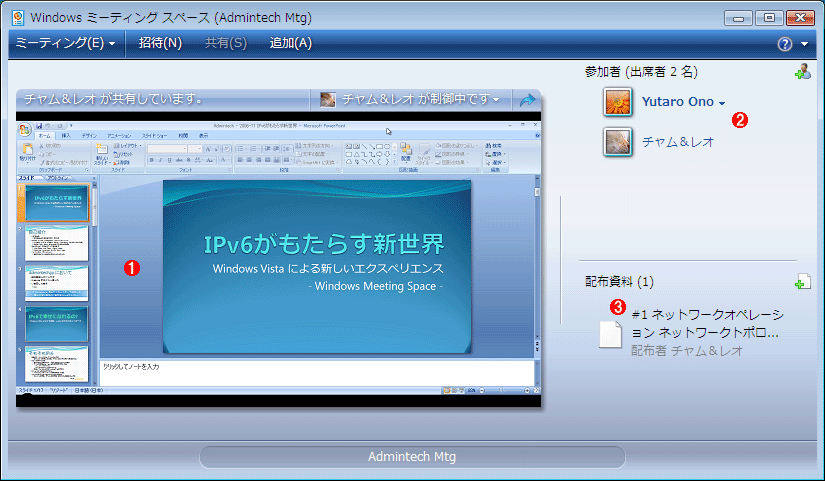Click the handout document file icon
Screen dimensions: 825x481
point(611,334)
